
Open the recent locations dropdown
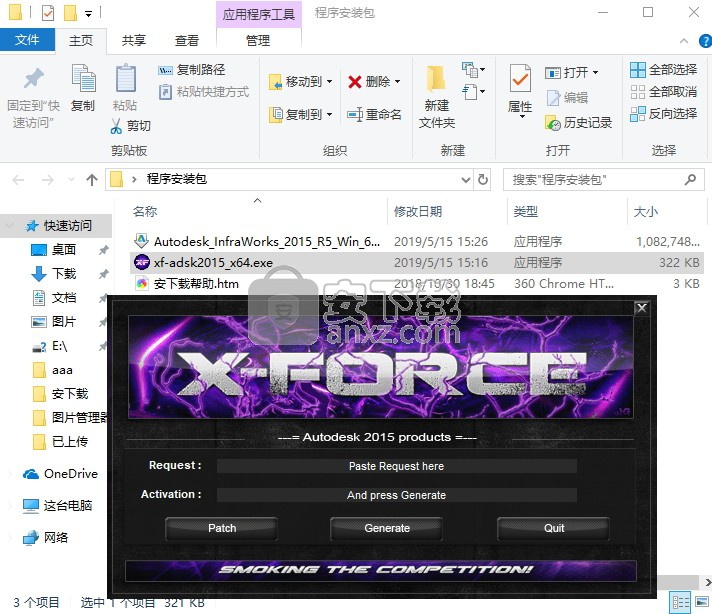point(71,180)
